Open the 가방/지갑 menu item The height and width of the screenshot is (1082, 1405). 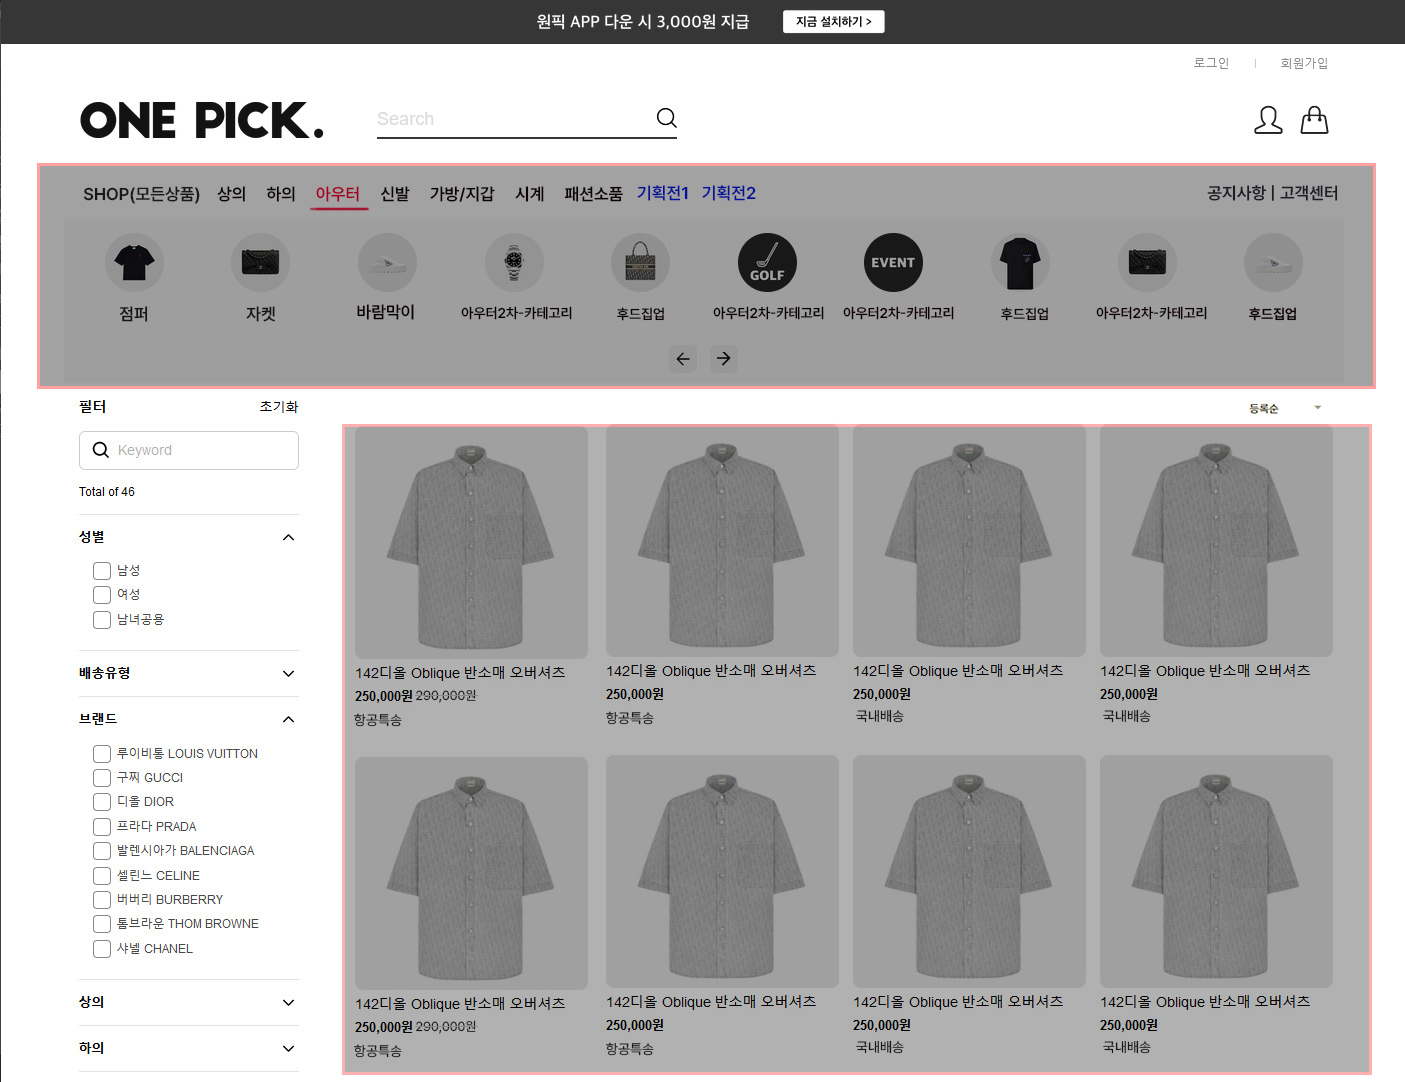pos(462,193)
